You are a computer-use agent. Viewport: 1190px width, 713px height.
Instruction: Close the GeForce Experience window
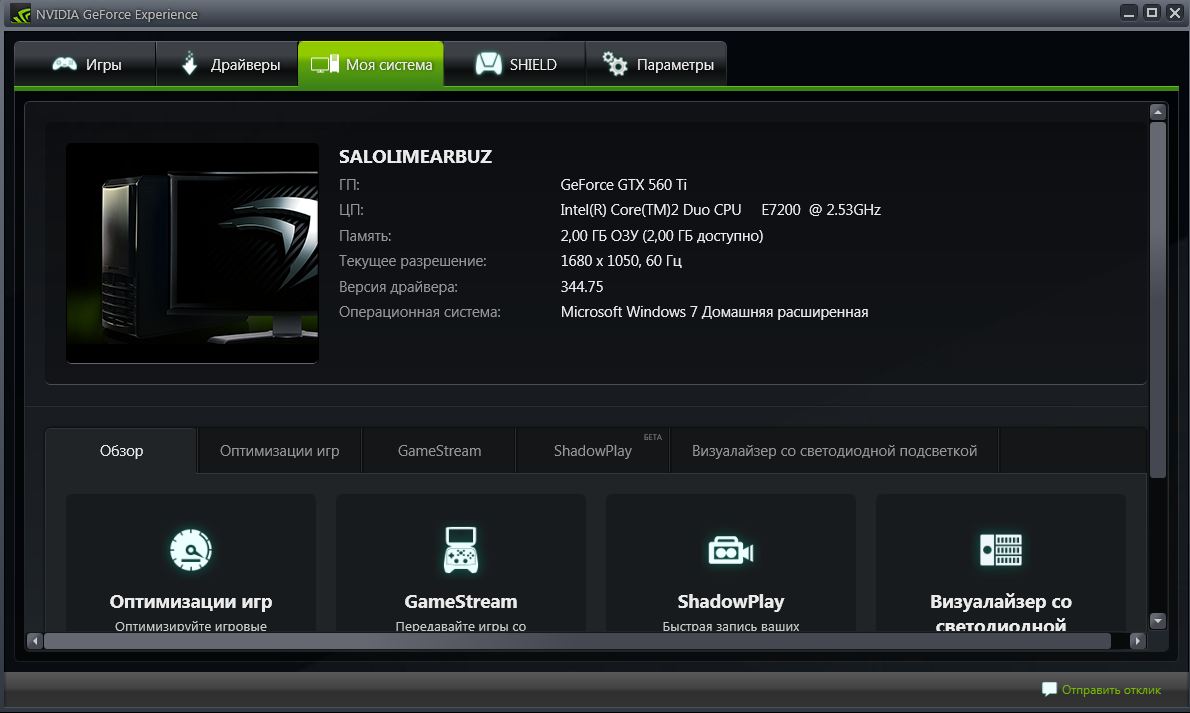pos(1174,13)
